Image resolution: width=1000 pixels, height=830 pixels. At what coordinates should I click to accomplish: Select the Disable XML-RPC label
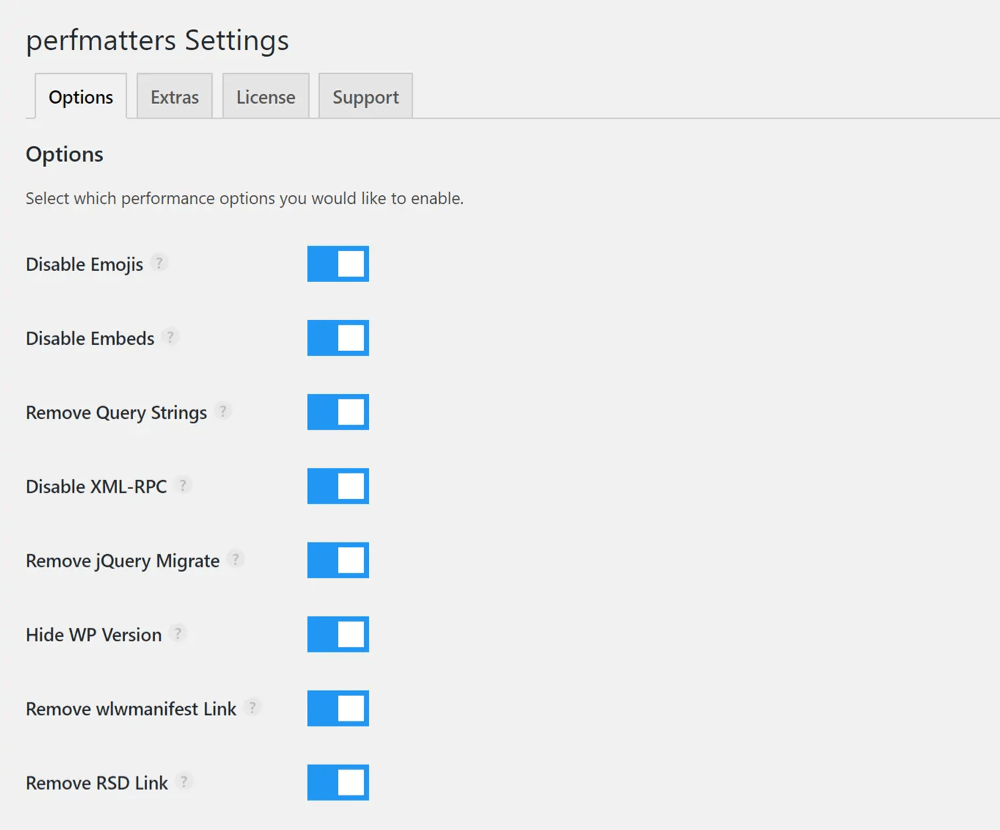pyautogui.click(x=96, y=486)
